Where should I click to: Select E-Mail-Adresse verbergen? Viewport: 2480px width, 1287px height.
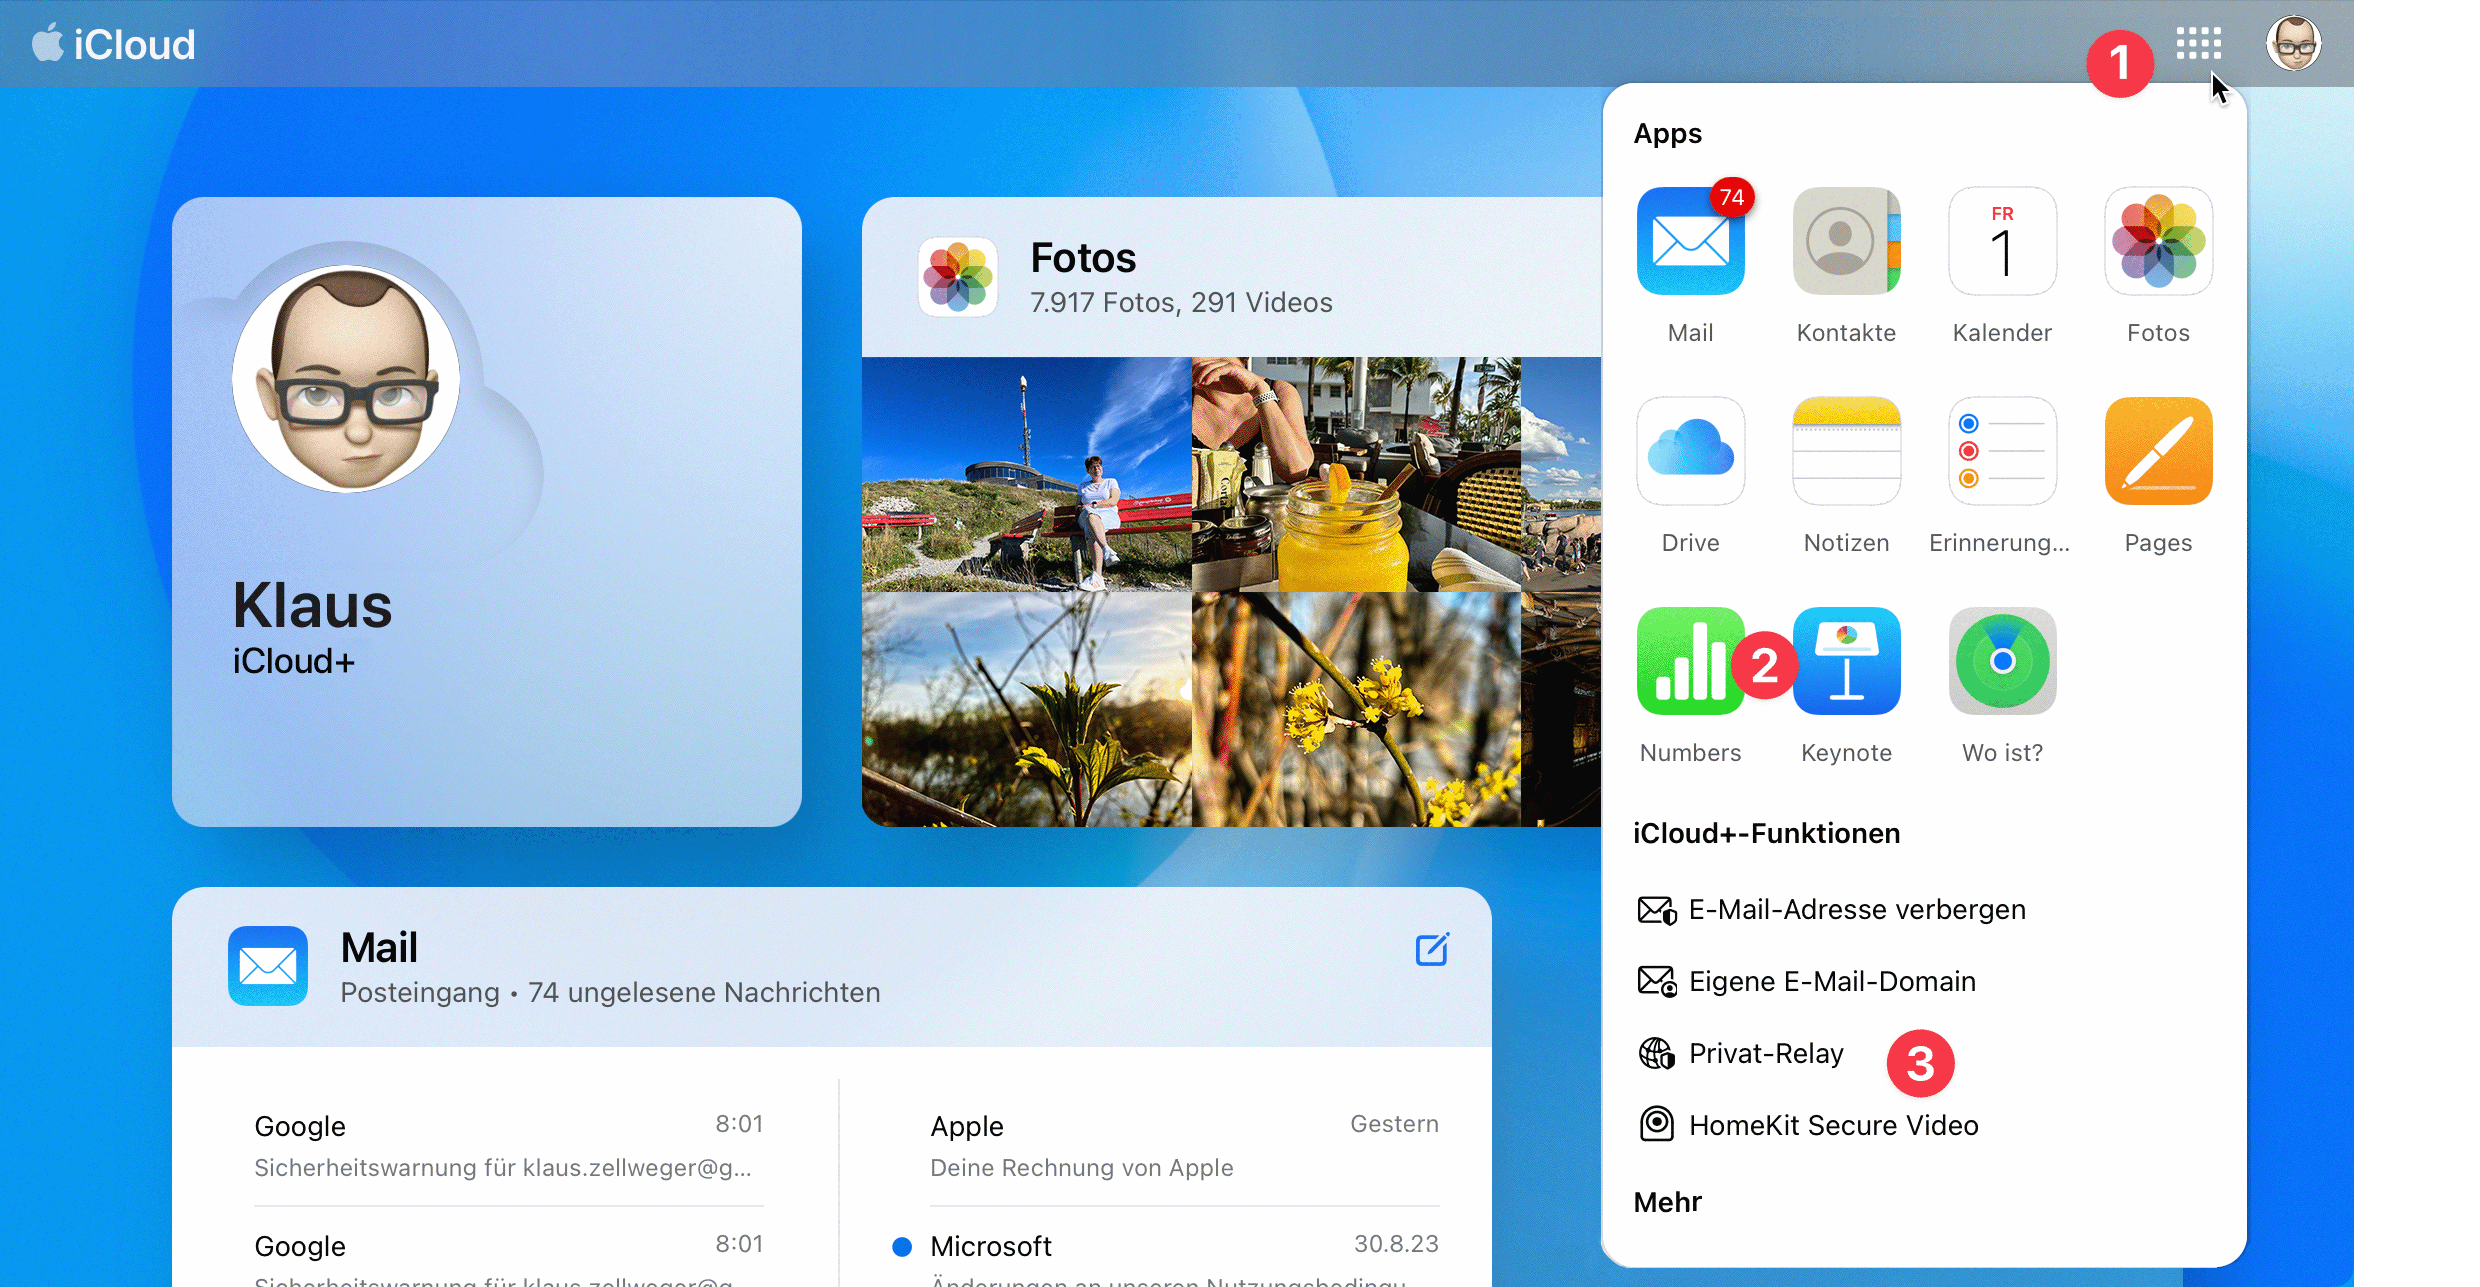tap(1832, 910)
